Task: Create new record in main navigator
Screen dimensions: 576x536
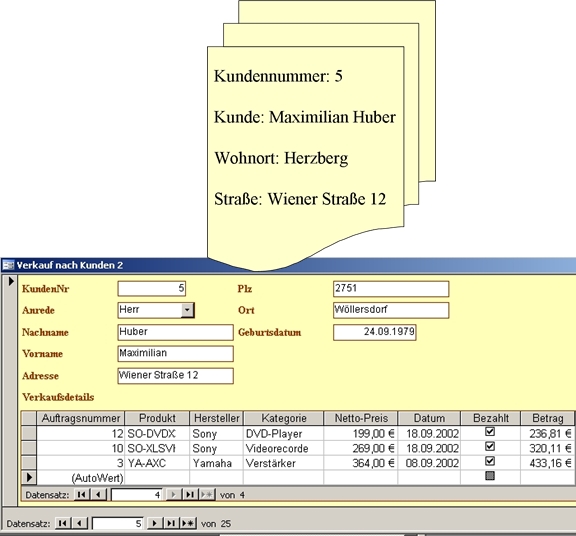Action: click(188, 523)
